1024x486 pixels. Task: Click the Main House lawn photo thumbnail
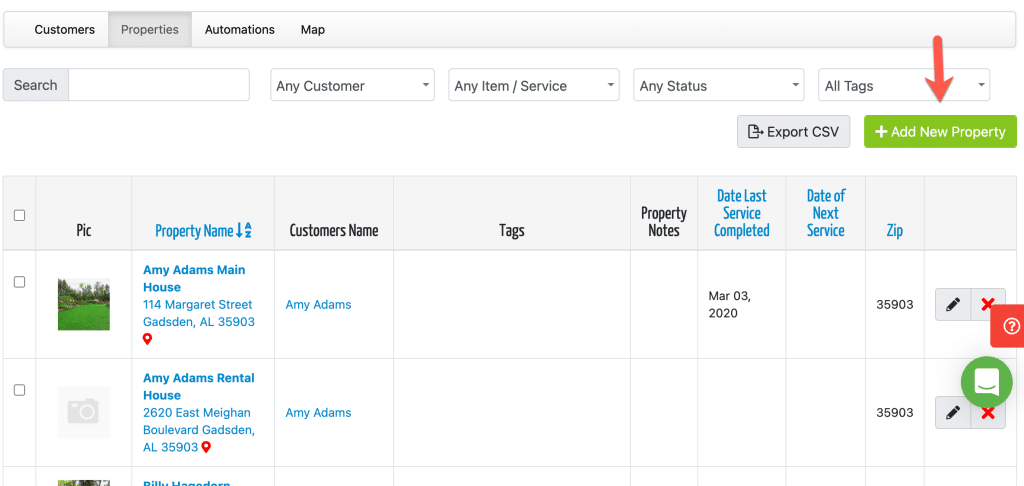(x=84, y=304)
